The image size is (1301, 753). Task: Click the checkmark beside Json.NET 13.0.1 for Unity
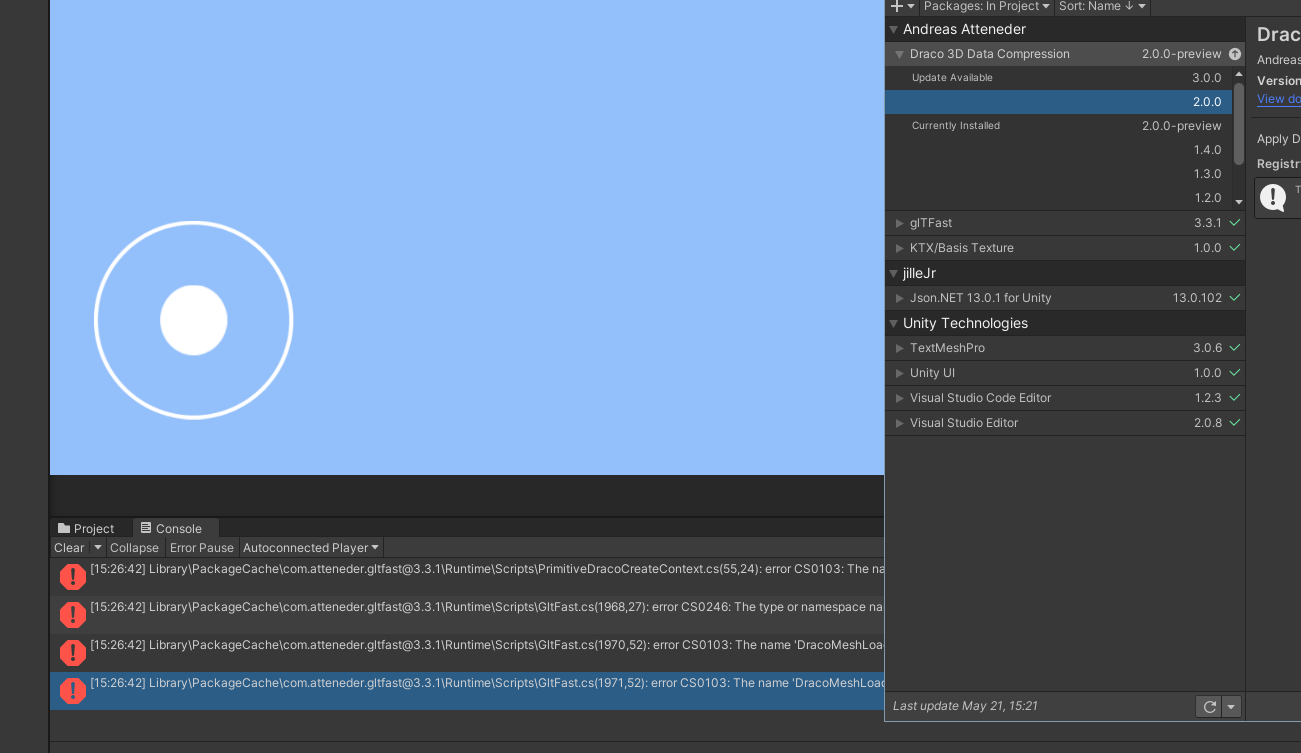1234,297
